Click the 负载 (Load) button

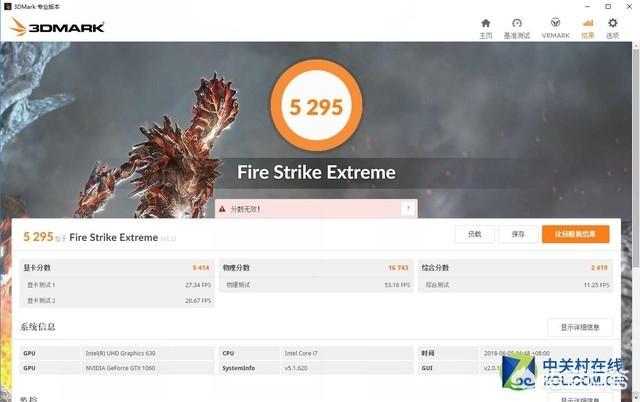tap(475, 234)
